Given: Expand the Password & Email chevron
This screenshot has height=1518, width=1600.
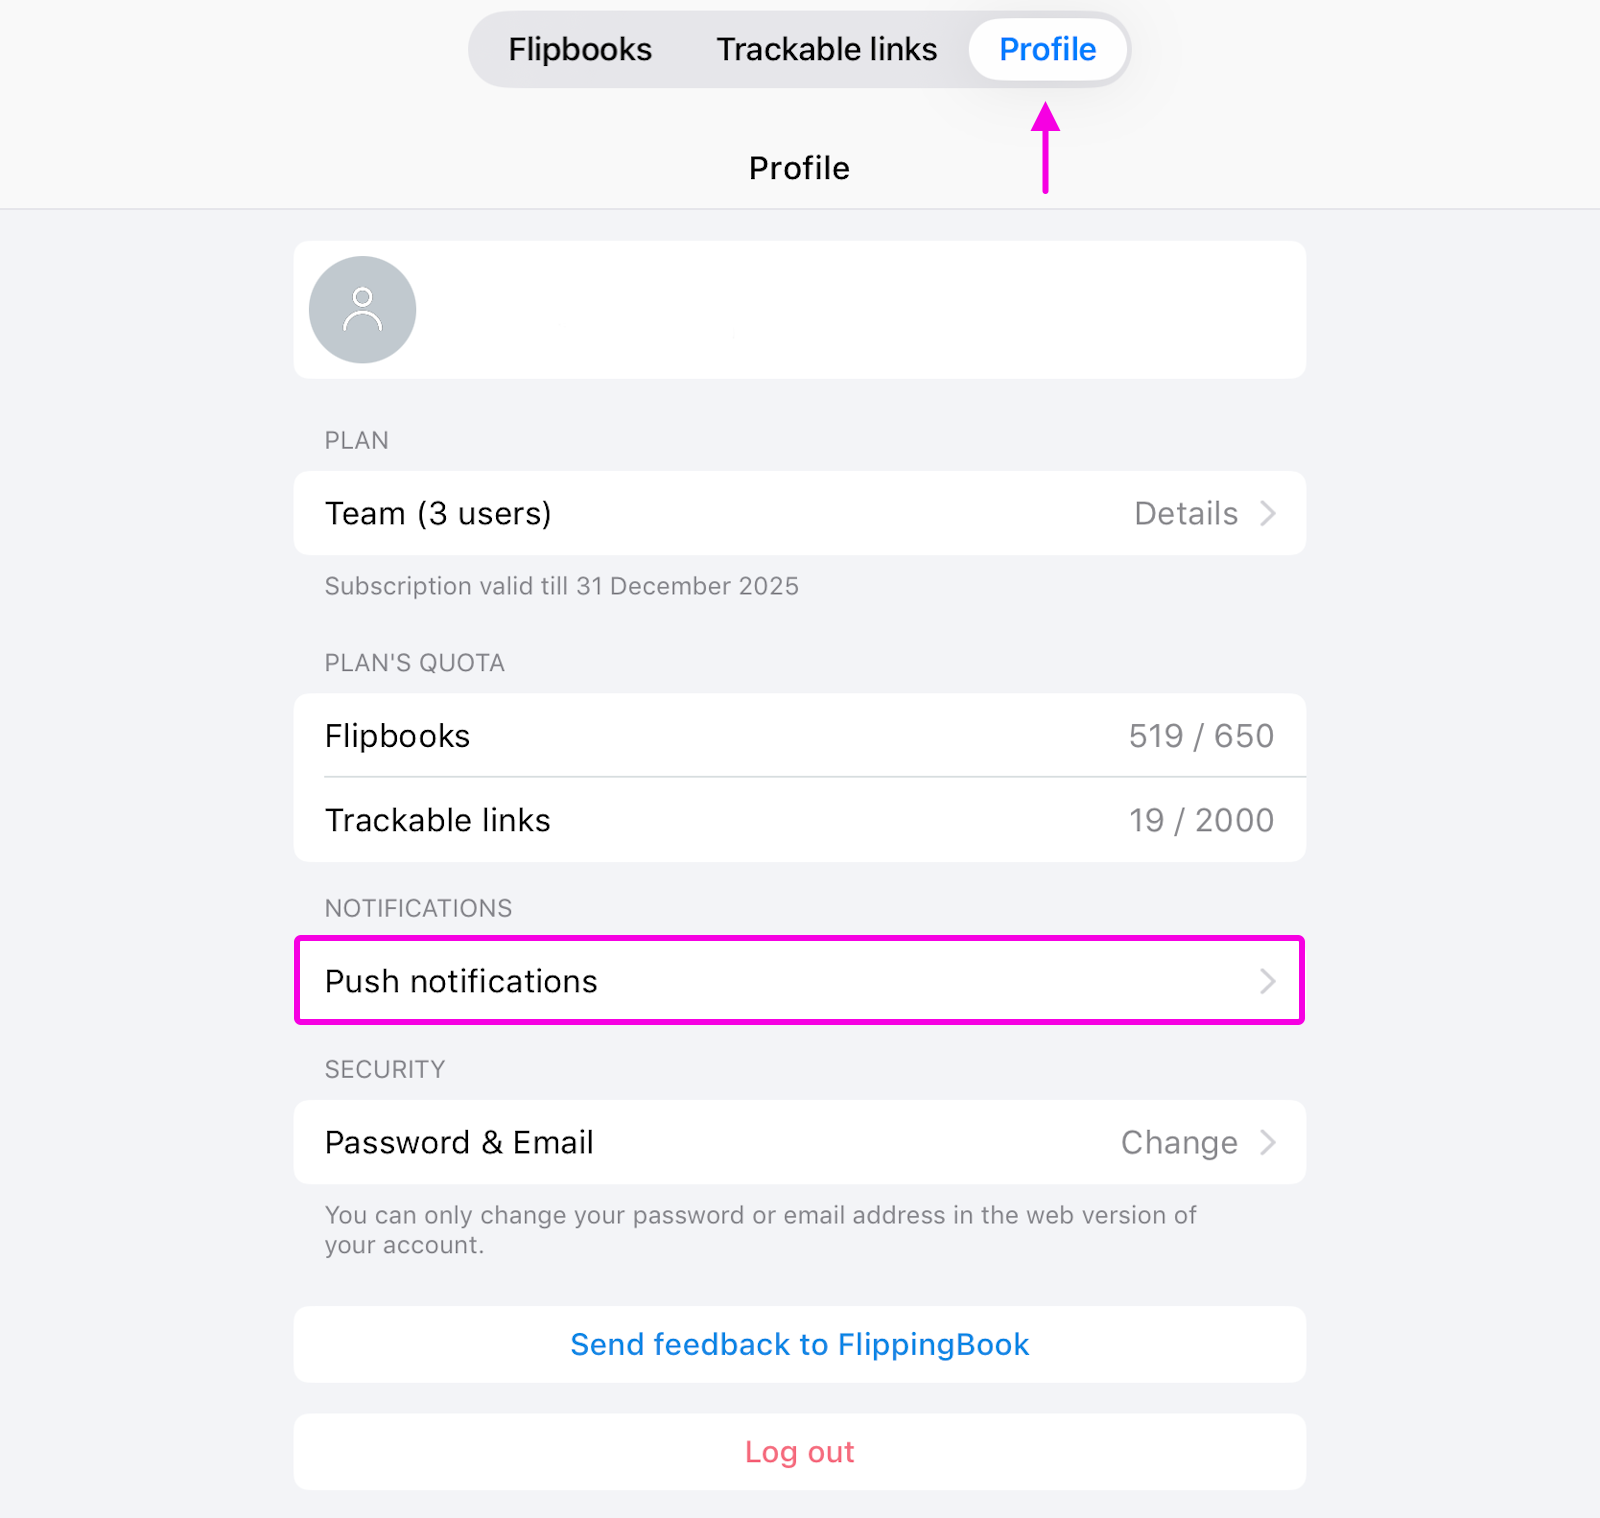Looking at the screenshot, I should tap(1268, 1142).
